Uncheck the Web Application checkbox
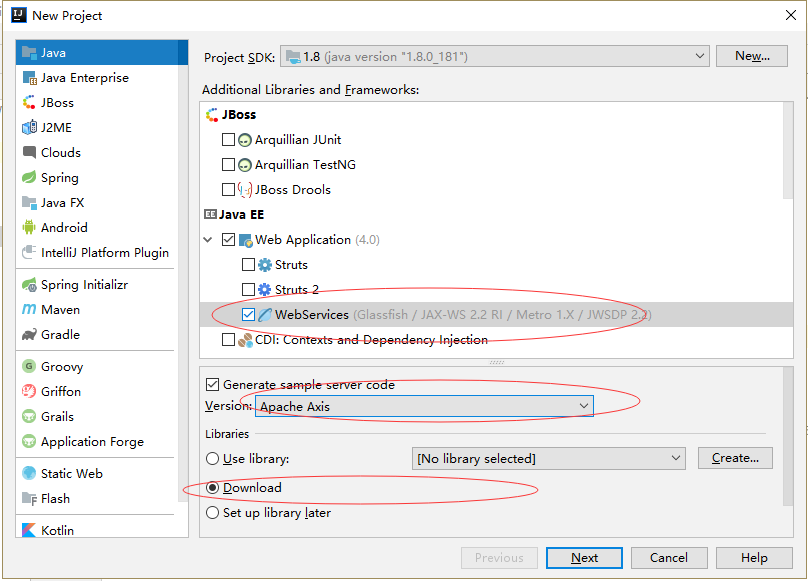 click(x=228, y=240)
